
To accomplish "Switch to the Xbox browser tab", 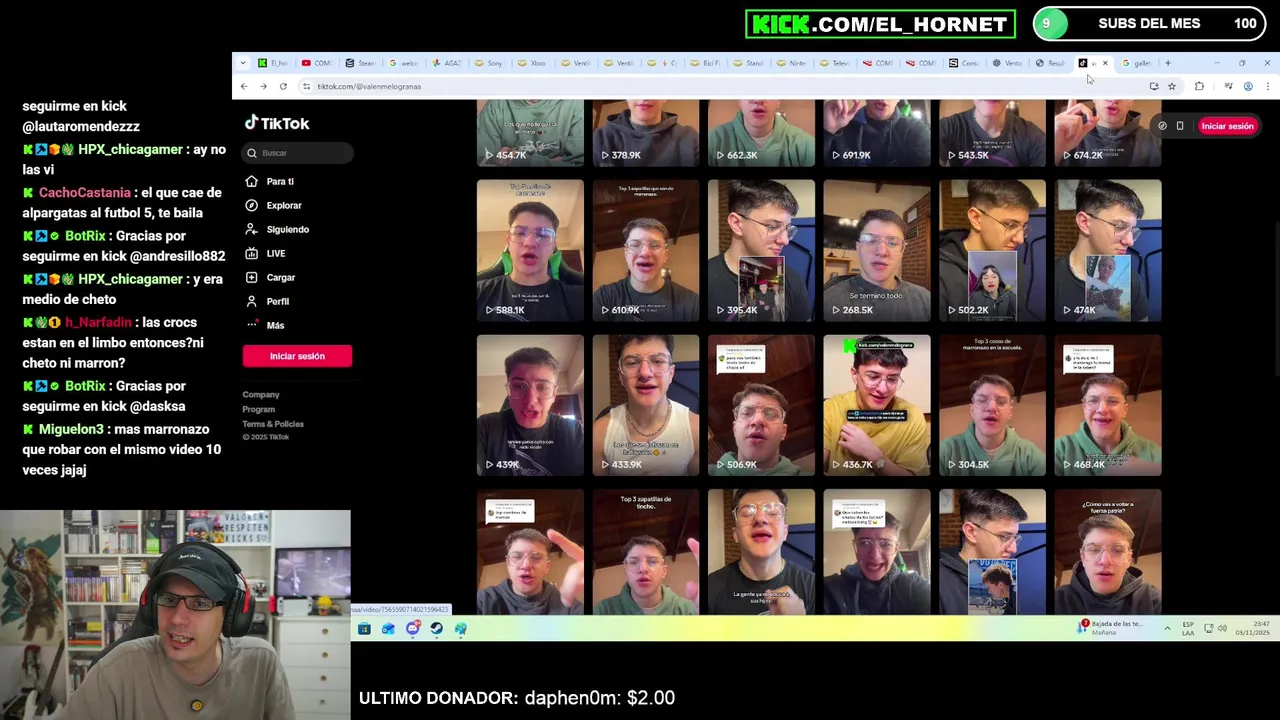I will pos(532,63).
